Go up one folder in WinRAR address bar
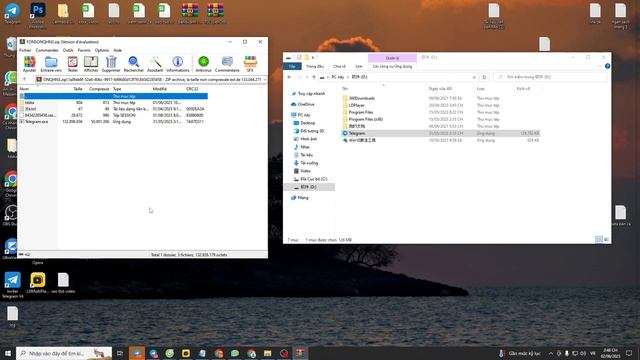 tap(24, 80)
